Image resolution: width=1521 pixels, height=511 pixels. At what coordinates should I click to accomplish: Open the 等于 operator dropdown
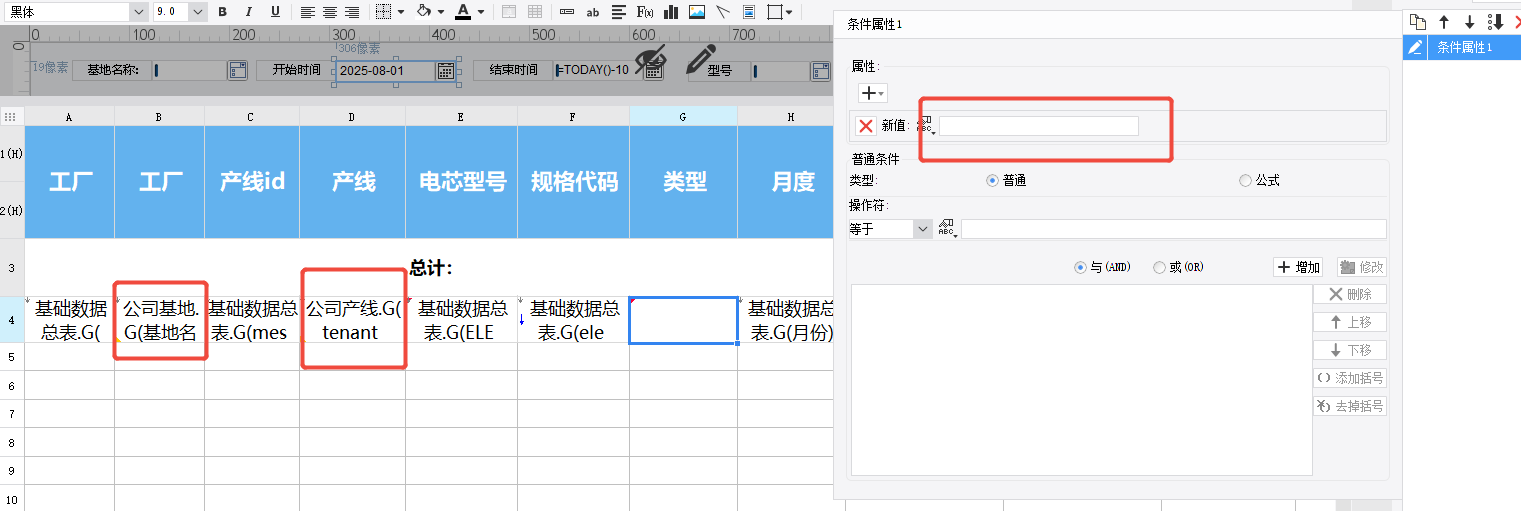922,229
